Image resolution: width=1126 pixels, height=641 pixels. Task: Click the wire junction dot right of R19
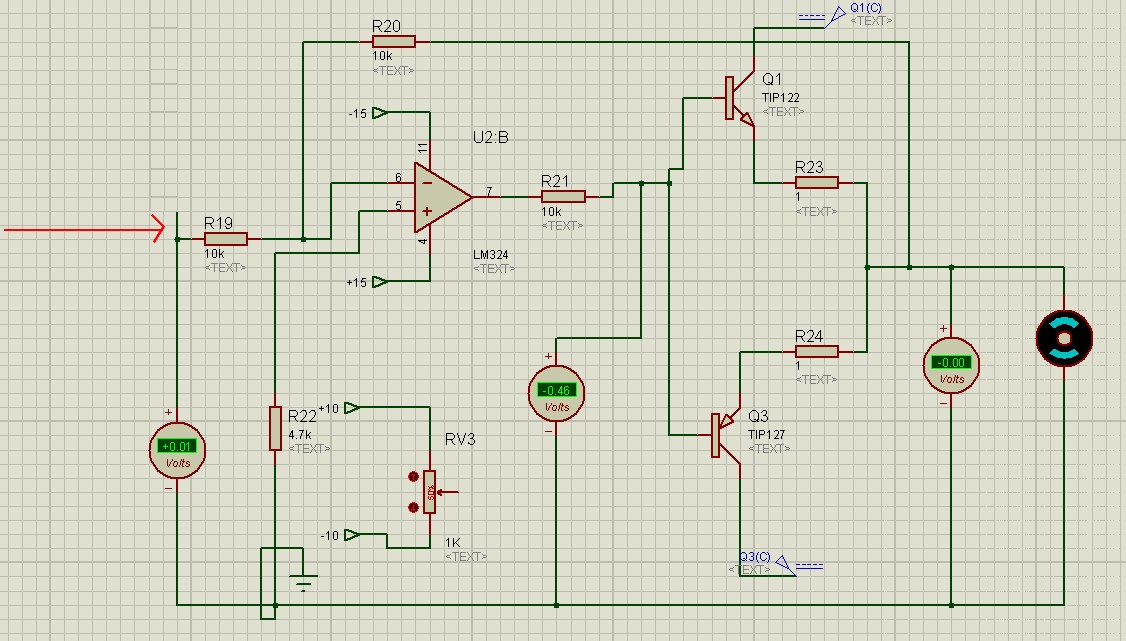[x=303, y=239]
